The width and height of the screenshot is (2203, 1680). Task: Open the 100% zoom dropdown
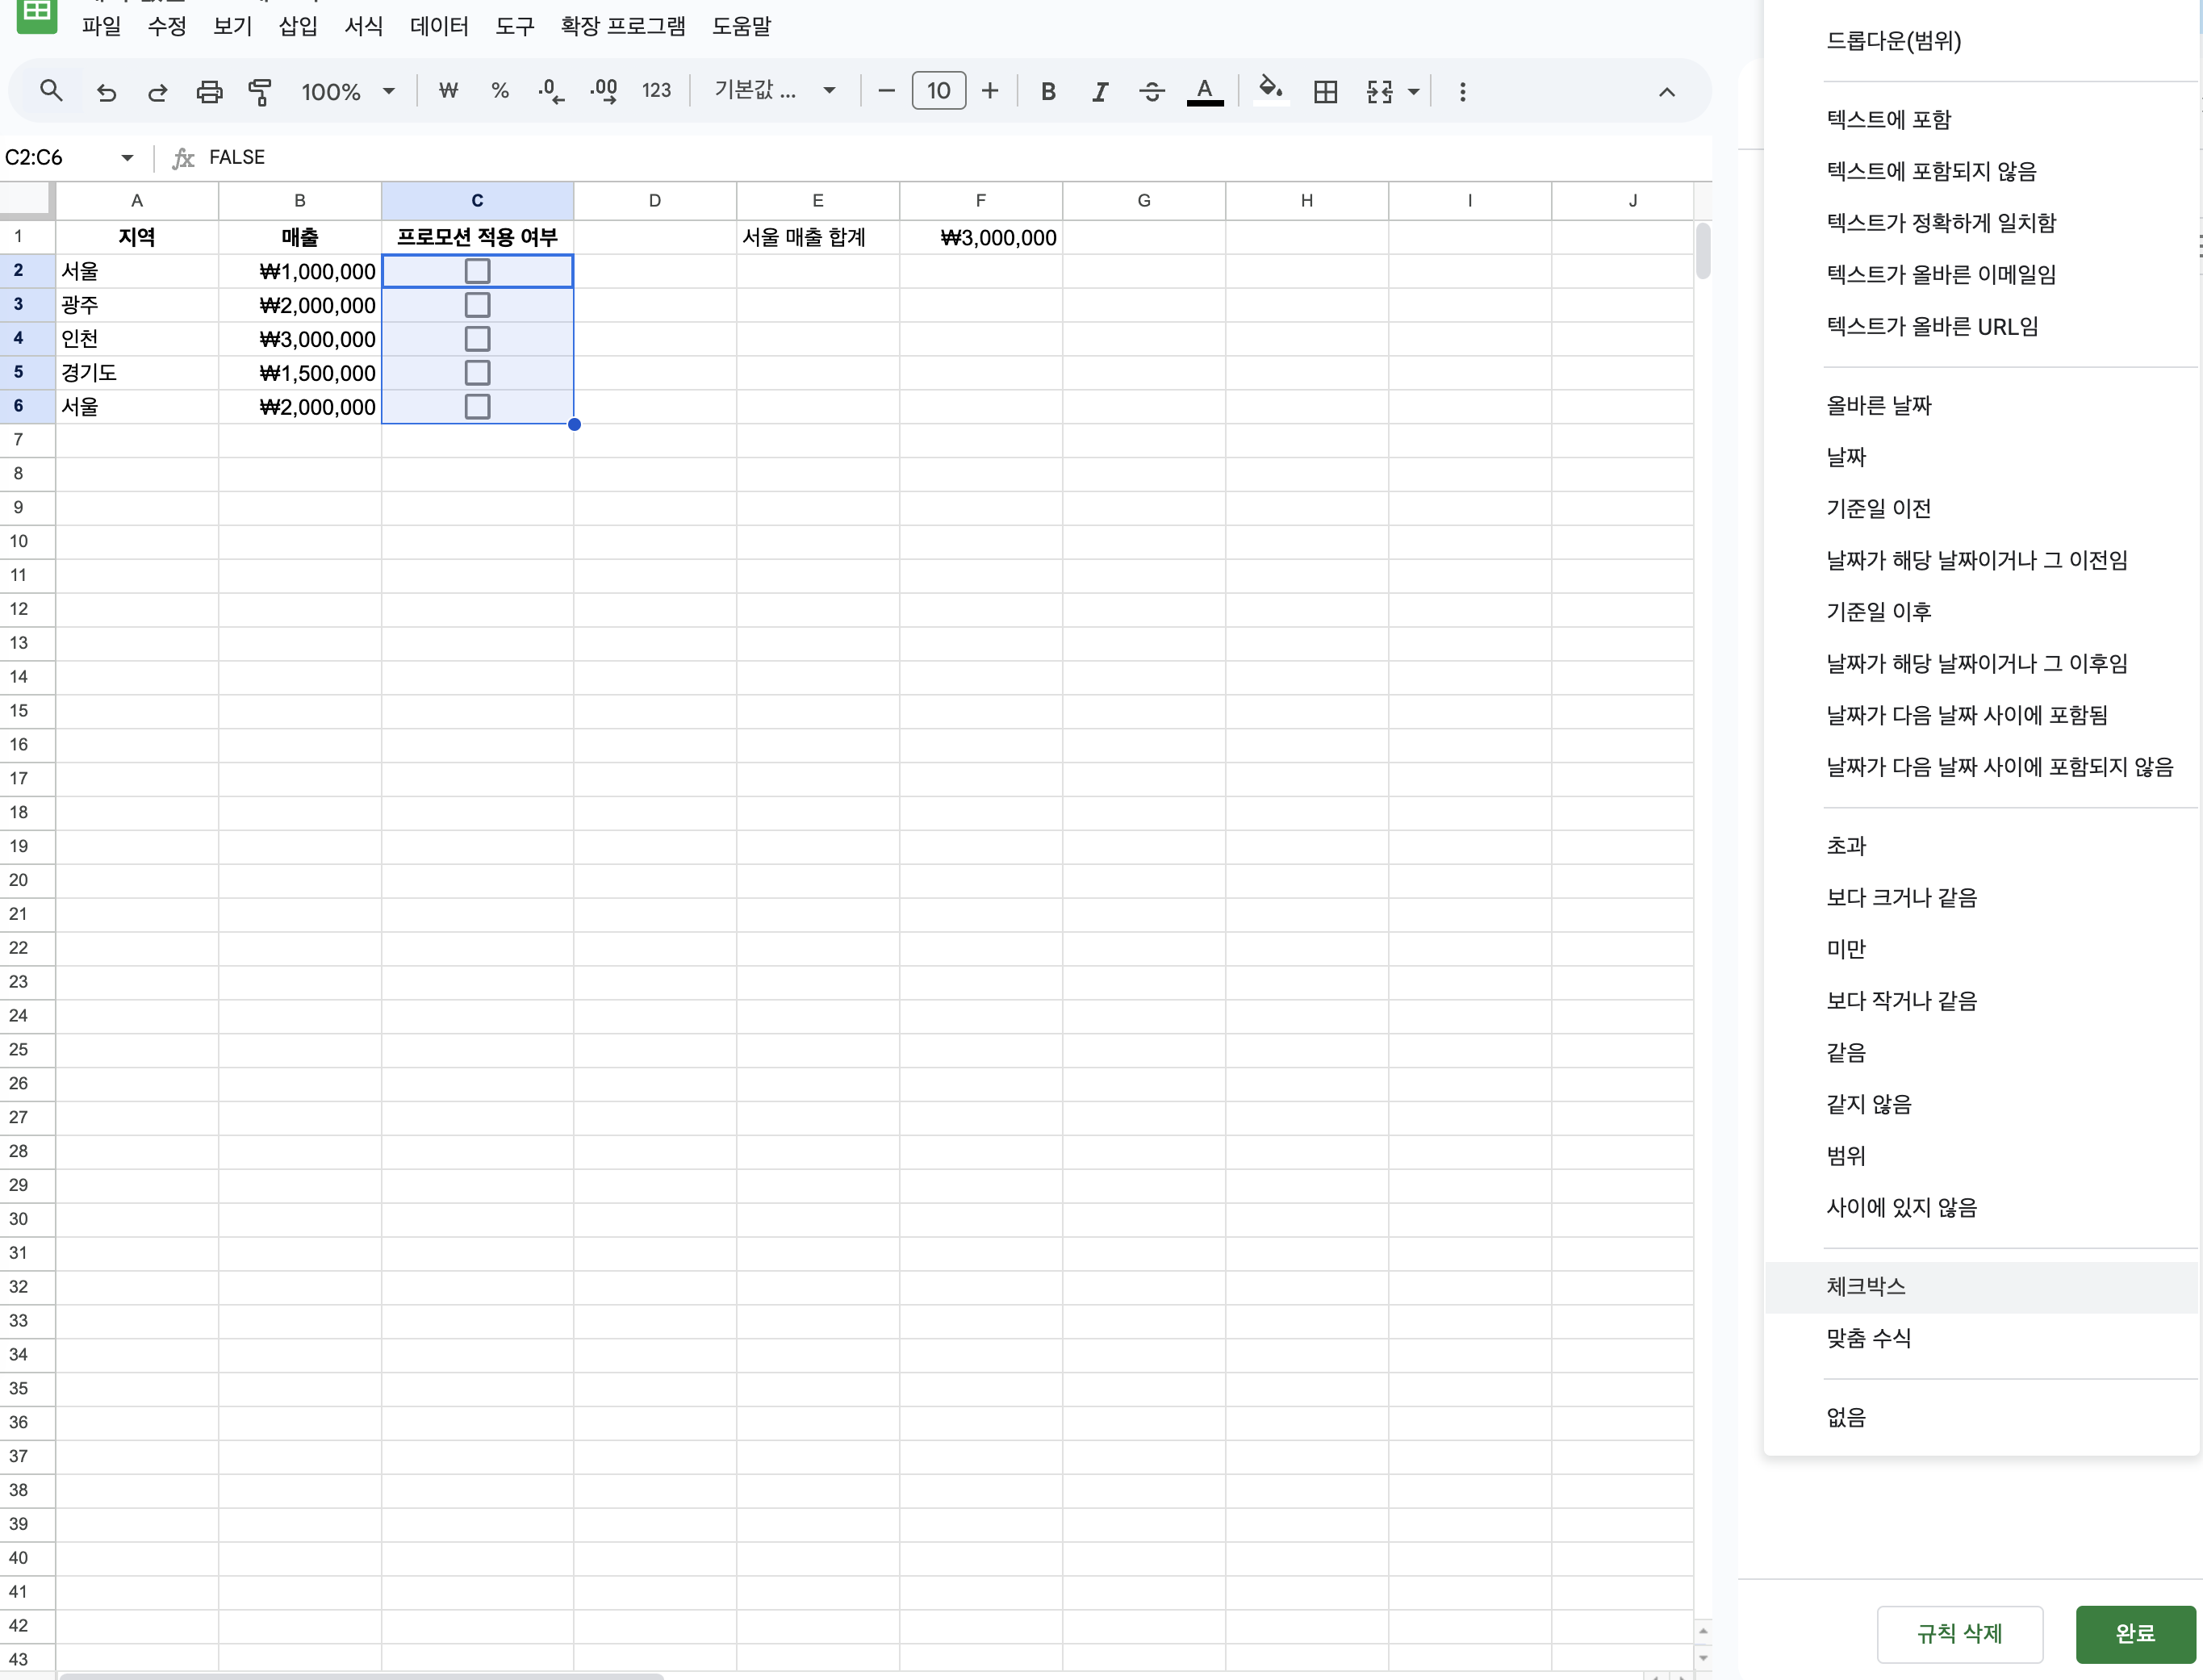[347, 92]
